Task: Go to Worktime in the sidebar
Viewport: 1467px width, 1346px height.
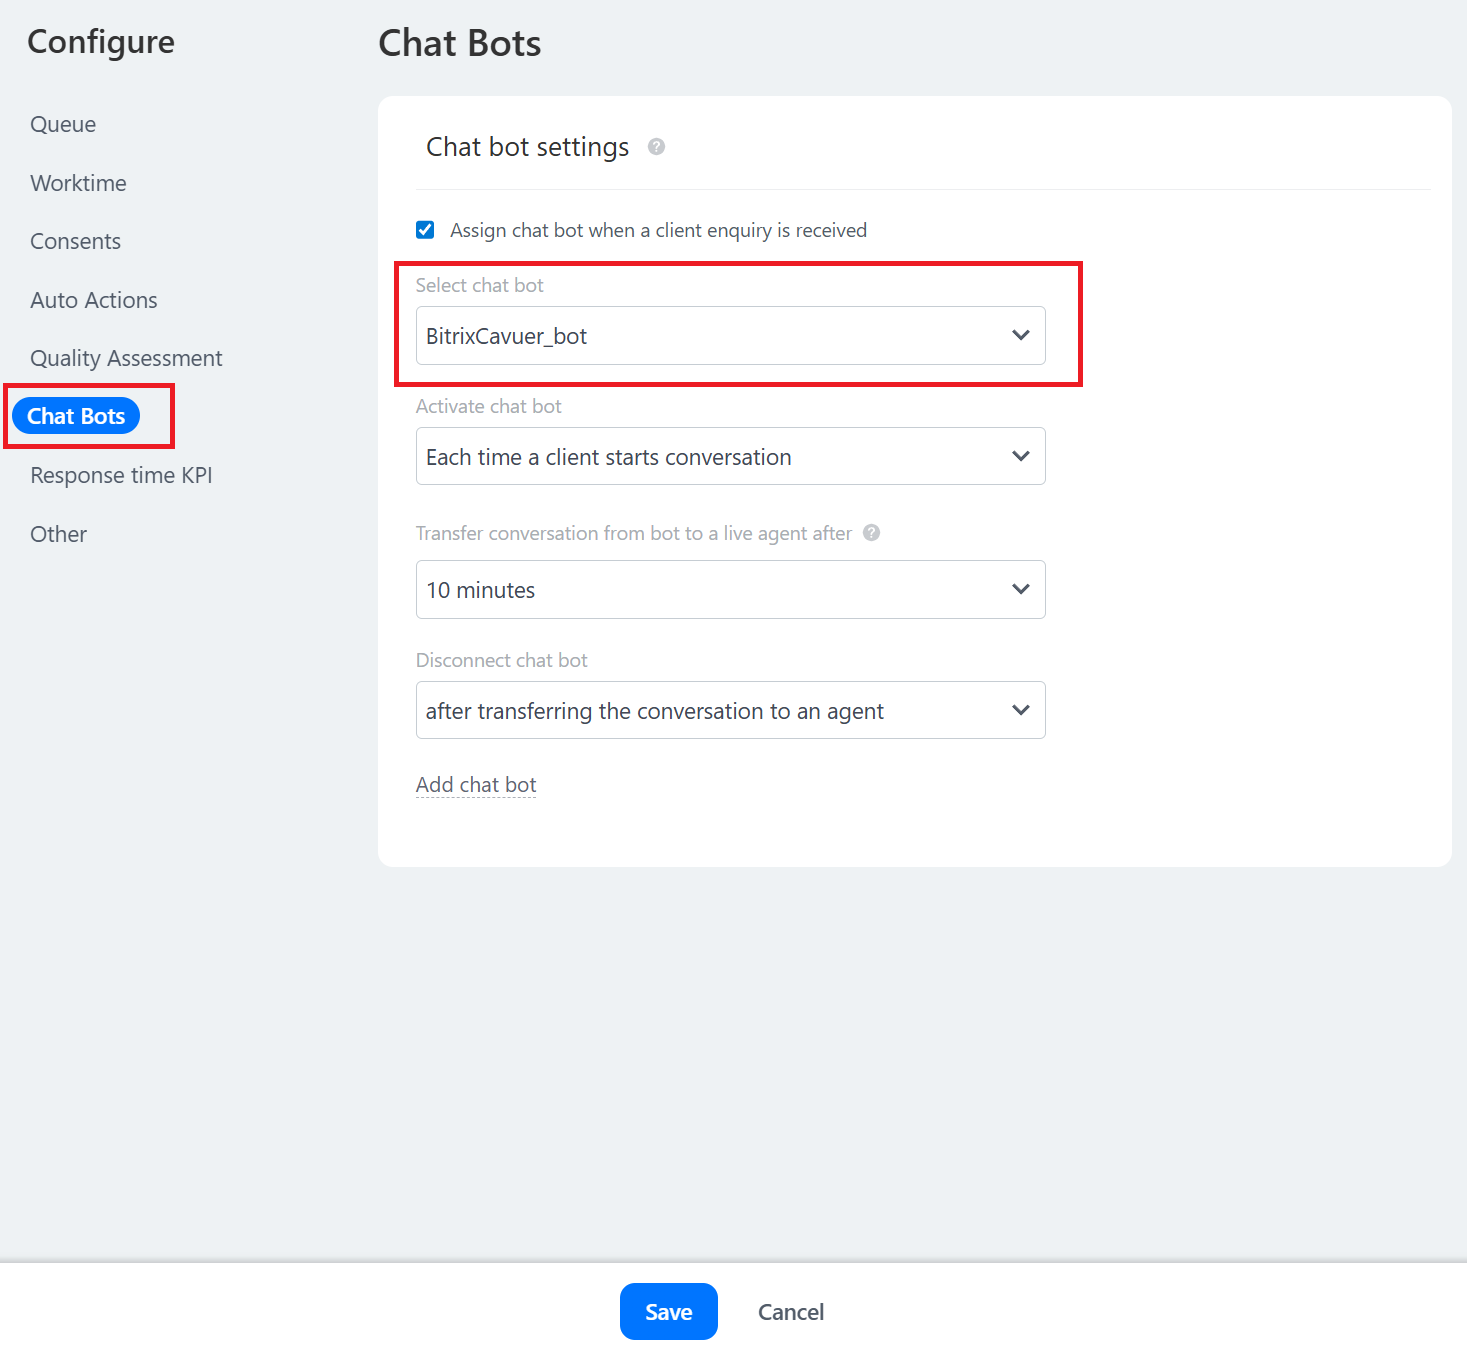Action: 78,183
